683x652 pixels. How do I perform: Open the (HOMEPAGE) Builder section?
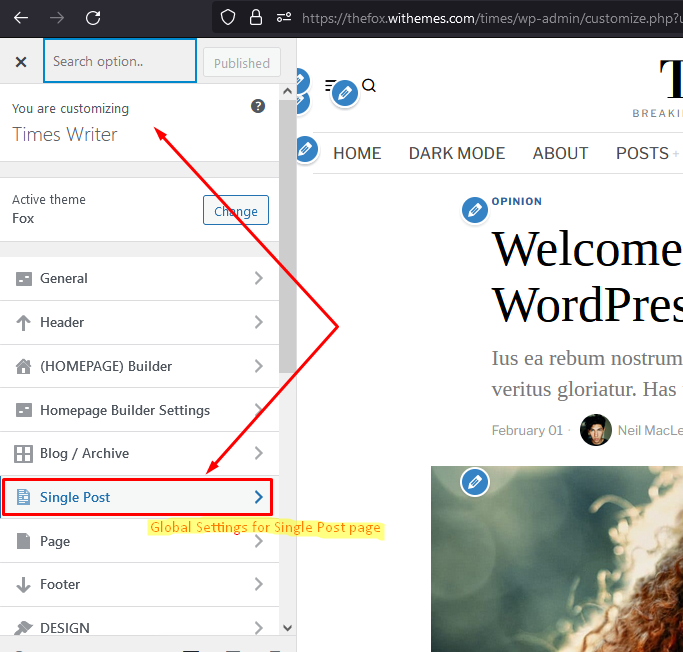(x=139, y=366)
